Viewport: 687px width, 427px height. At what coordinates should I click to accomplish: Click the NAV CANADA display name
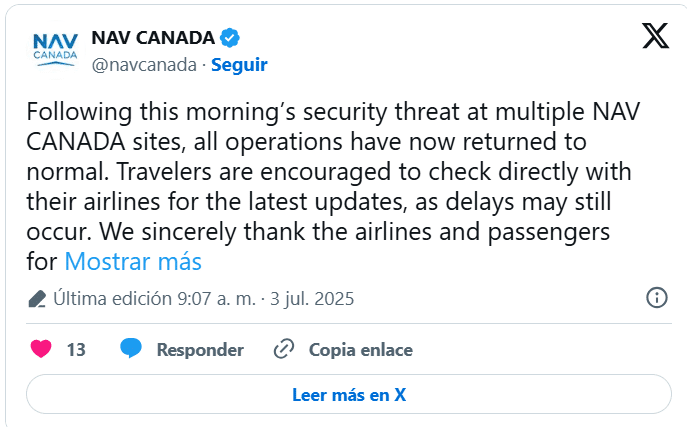(x=153, y=38)
